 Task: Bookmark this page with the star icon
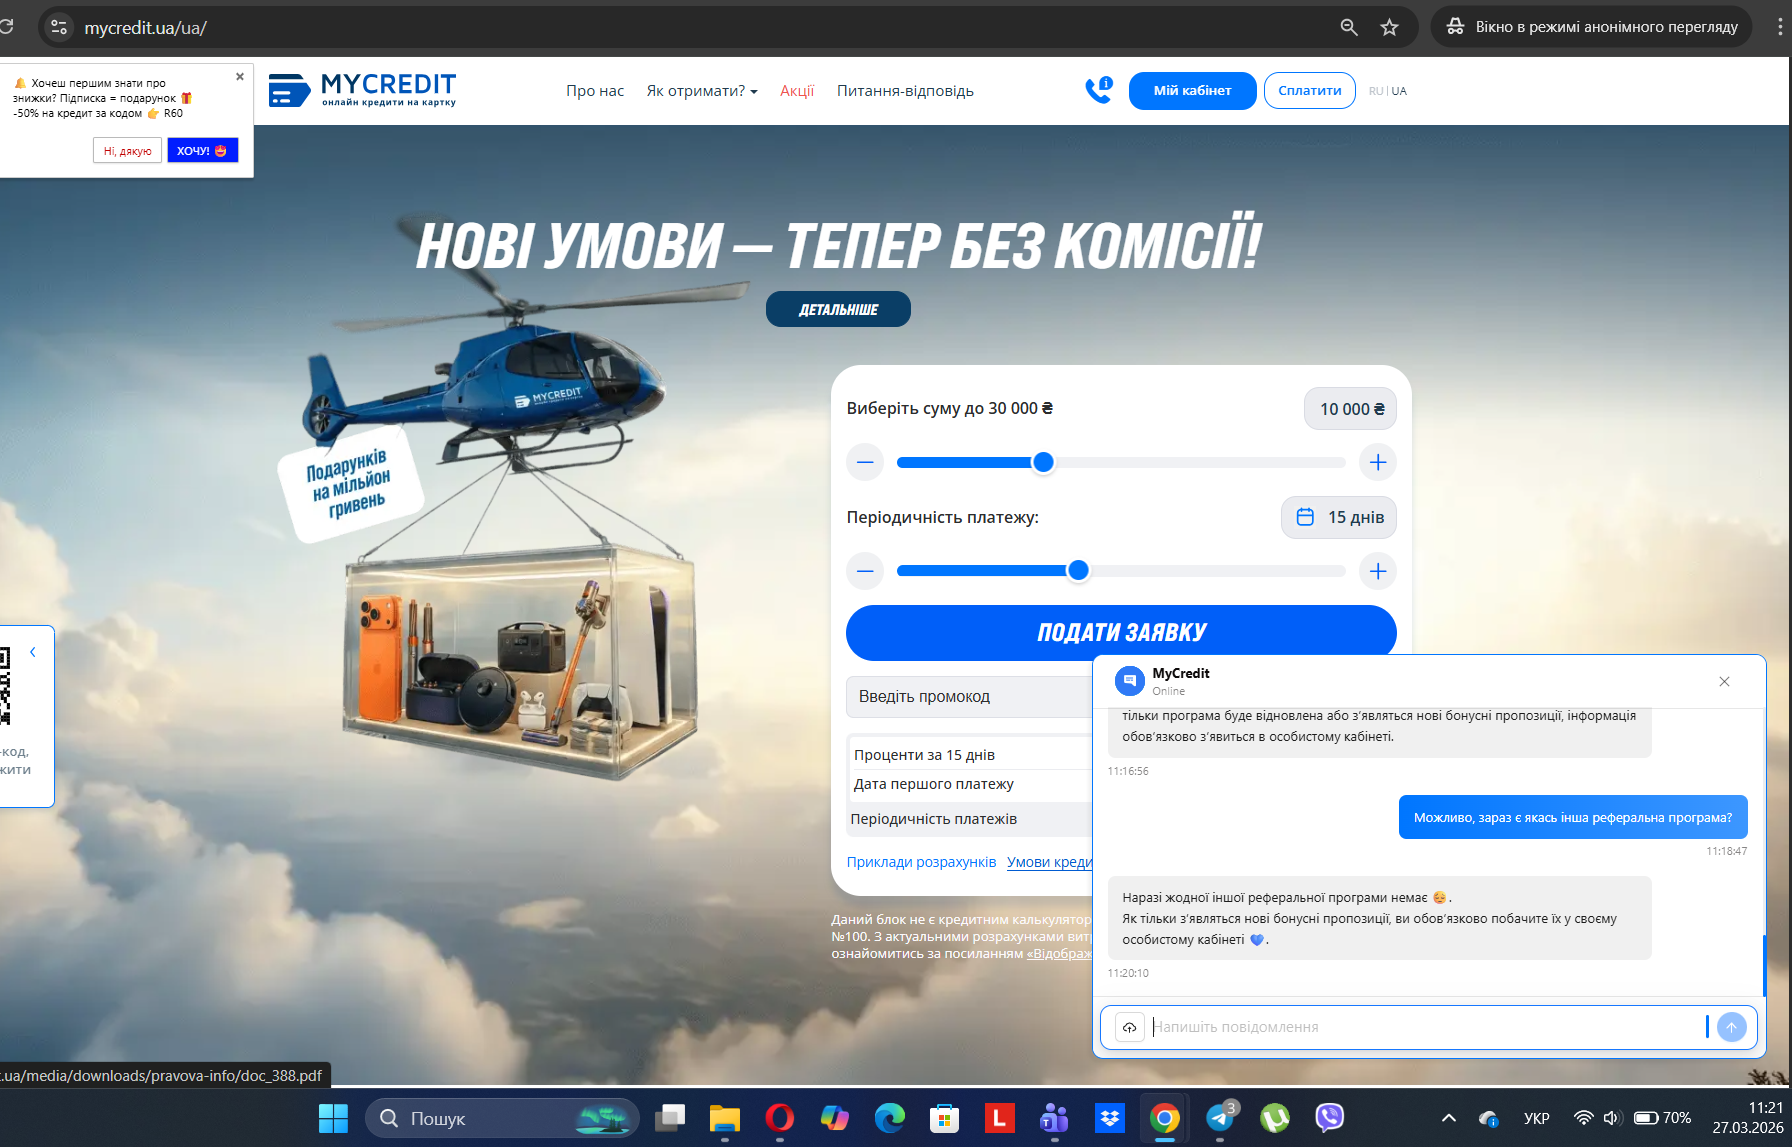1389,27
